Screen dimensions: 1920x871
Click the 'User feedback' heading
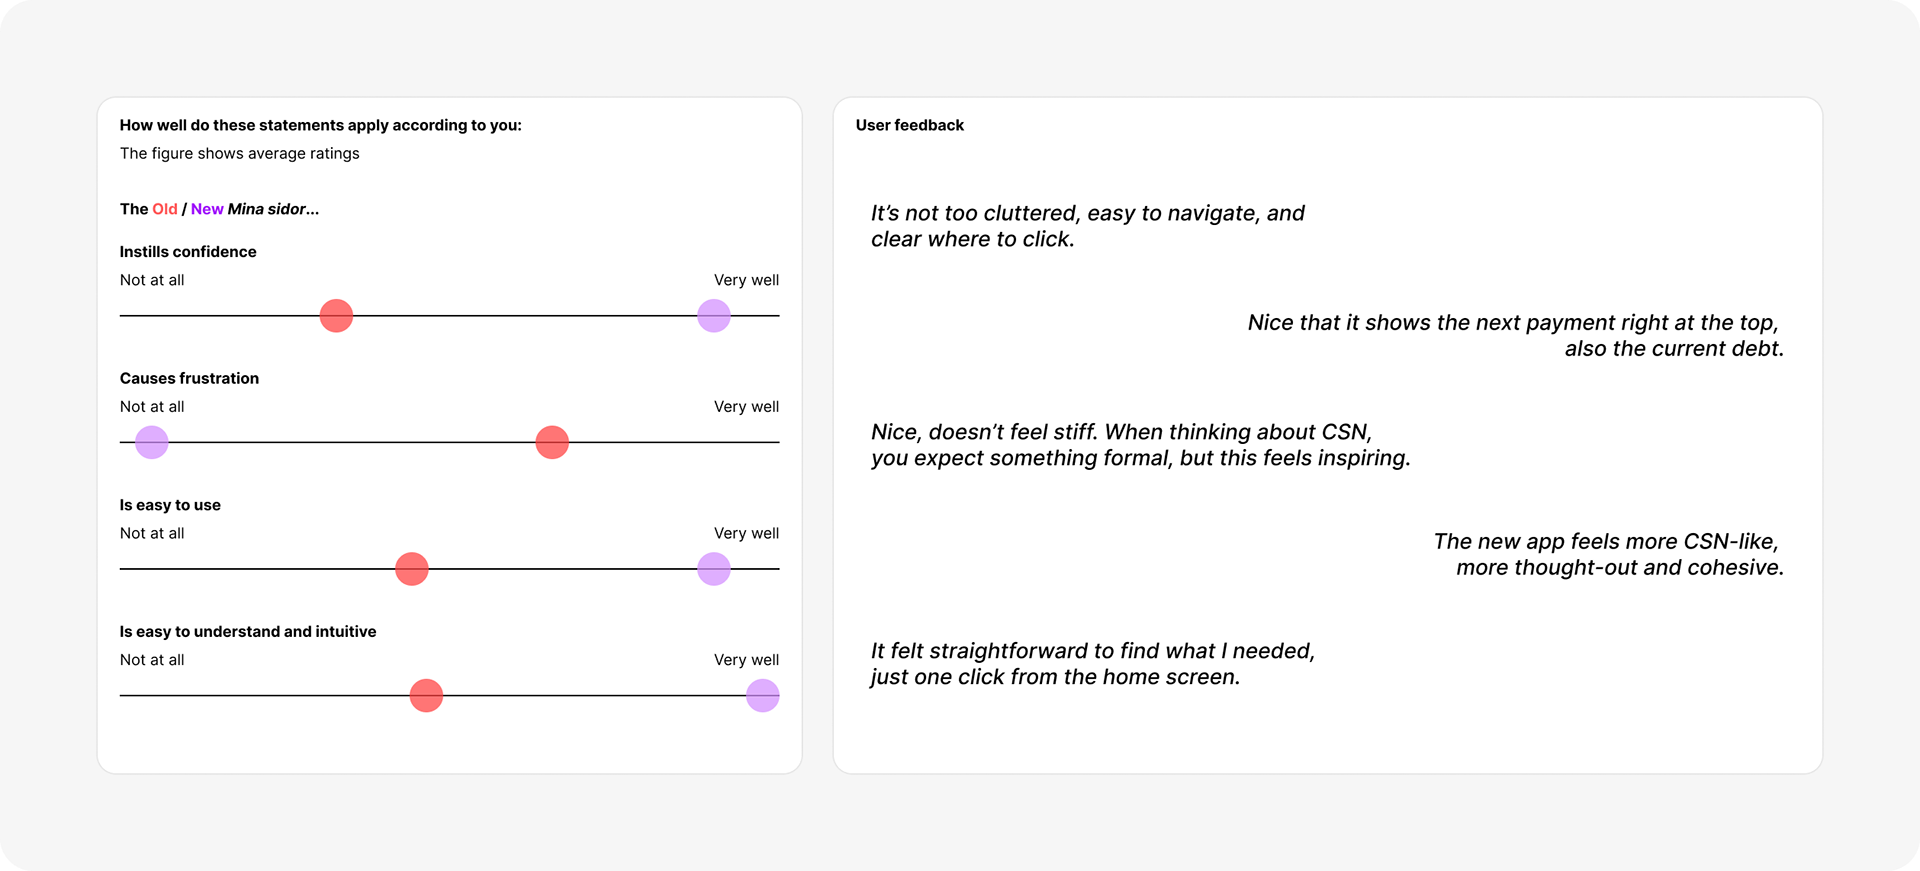point(910,125)
